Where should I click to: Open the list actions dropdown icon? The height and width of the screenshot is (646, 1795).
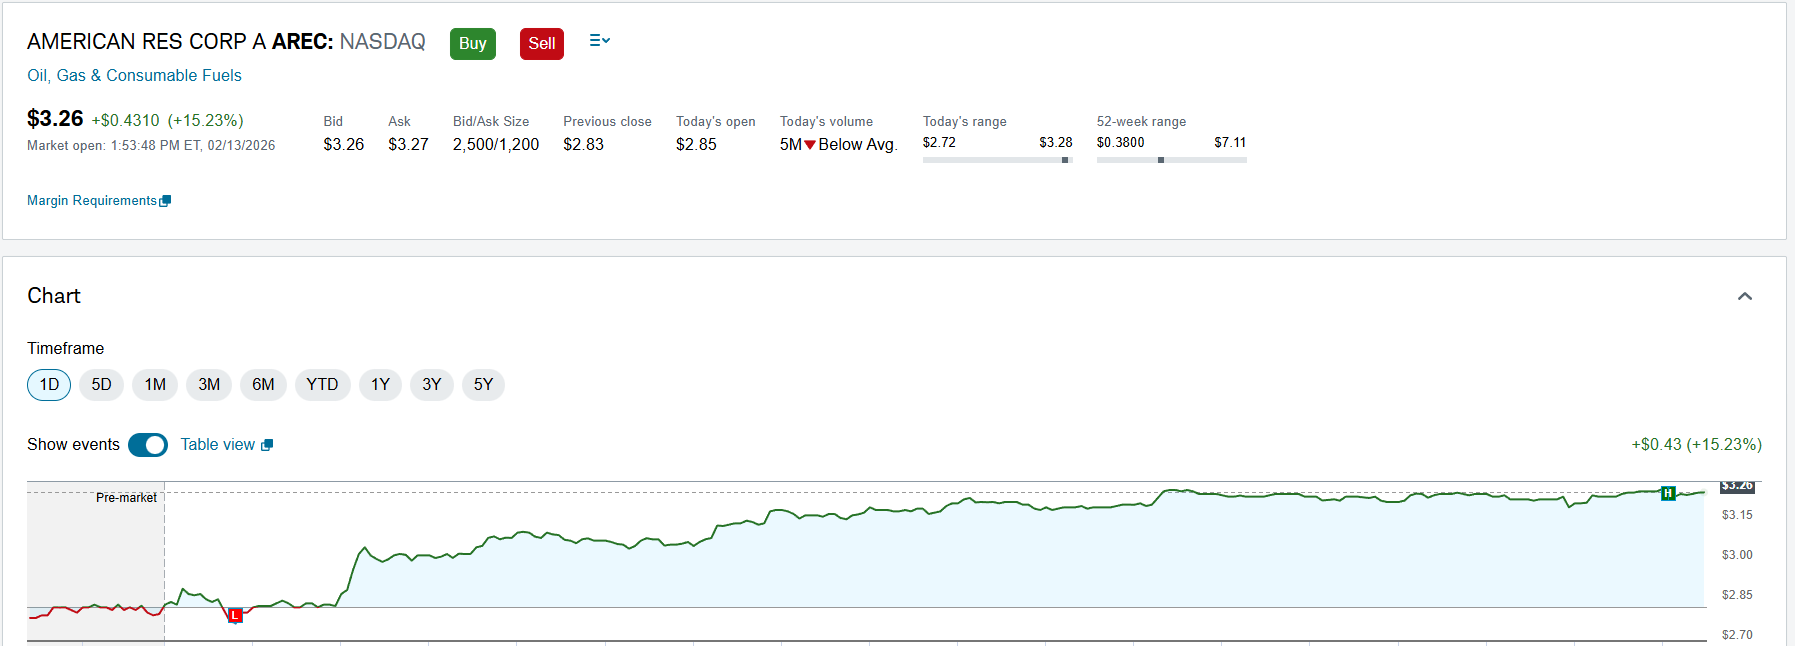coord(599,41)
